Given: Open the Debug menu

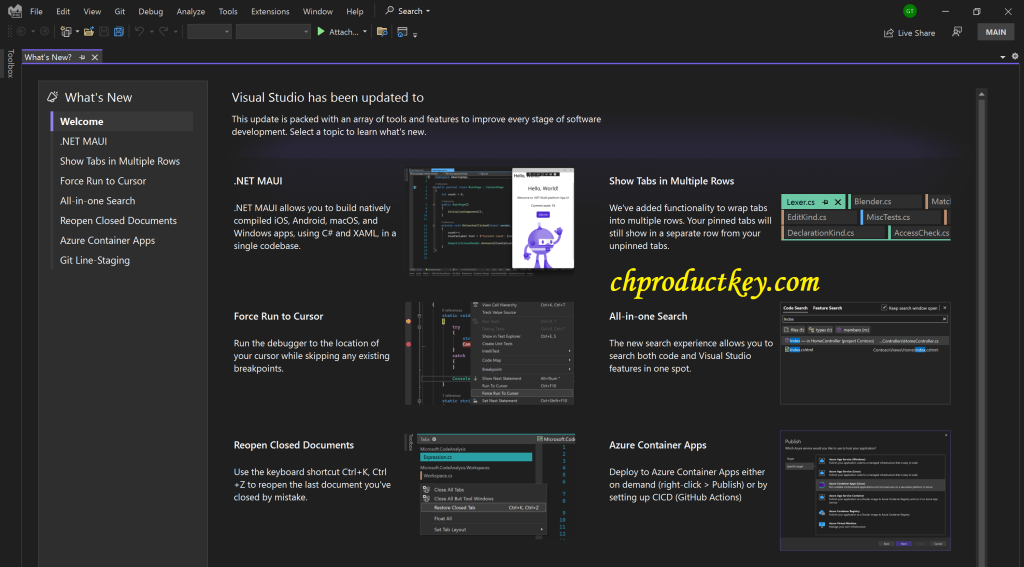Looking at the screenshot, I should pyautogui.click(x=151, y=11).
